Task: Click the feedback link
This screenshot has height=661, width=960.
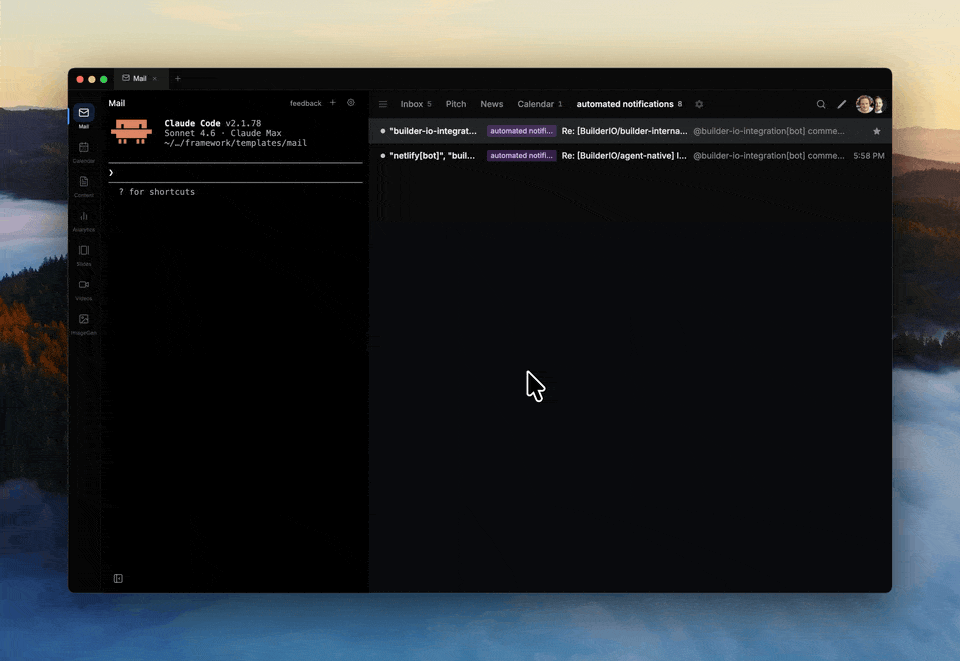Action: pyautogui.click(x=305, y=102)
